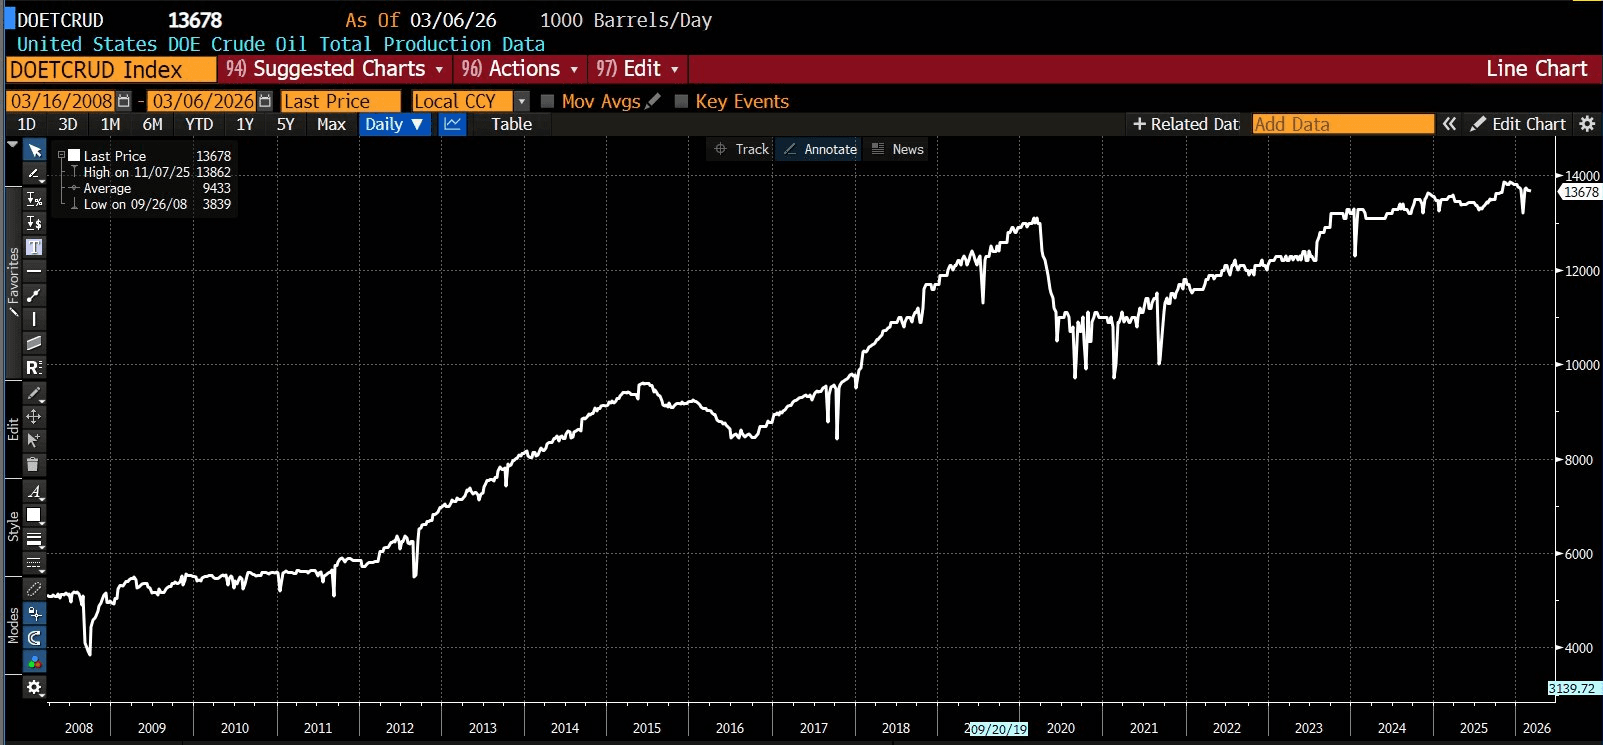Switch to the Table view
The height and width of the screenshot is (745, 1603).
click(511, 124)
